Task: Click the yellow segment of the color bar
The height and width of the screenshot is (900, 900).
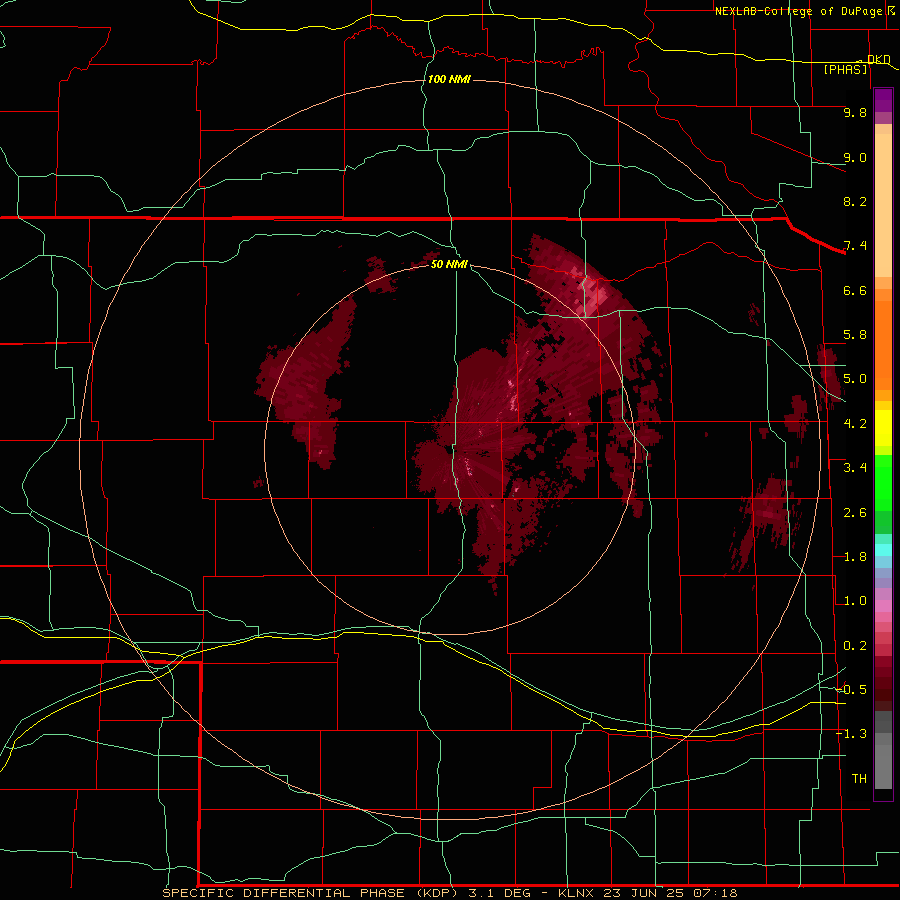Action: [x=883, y=428]
